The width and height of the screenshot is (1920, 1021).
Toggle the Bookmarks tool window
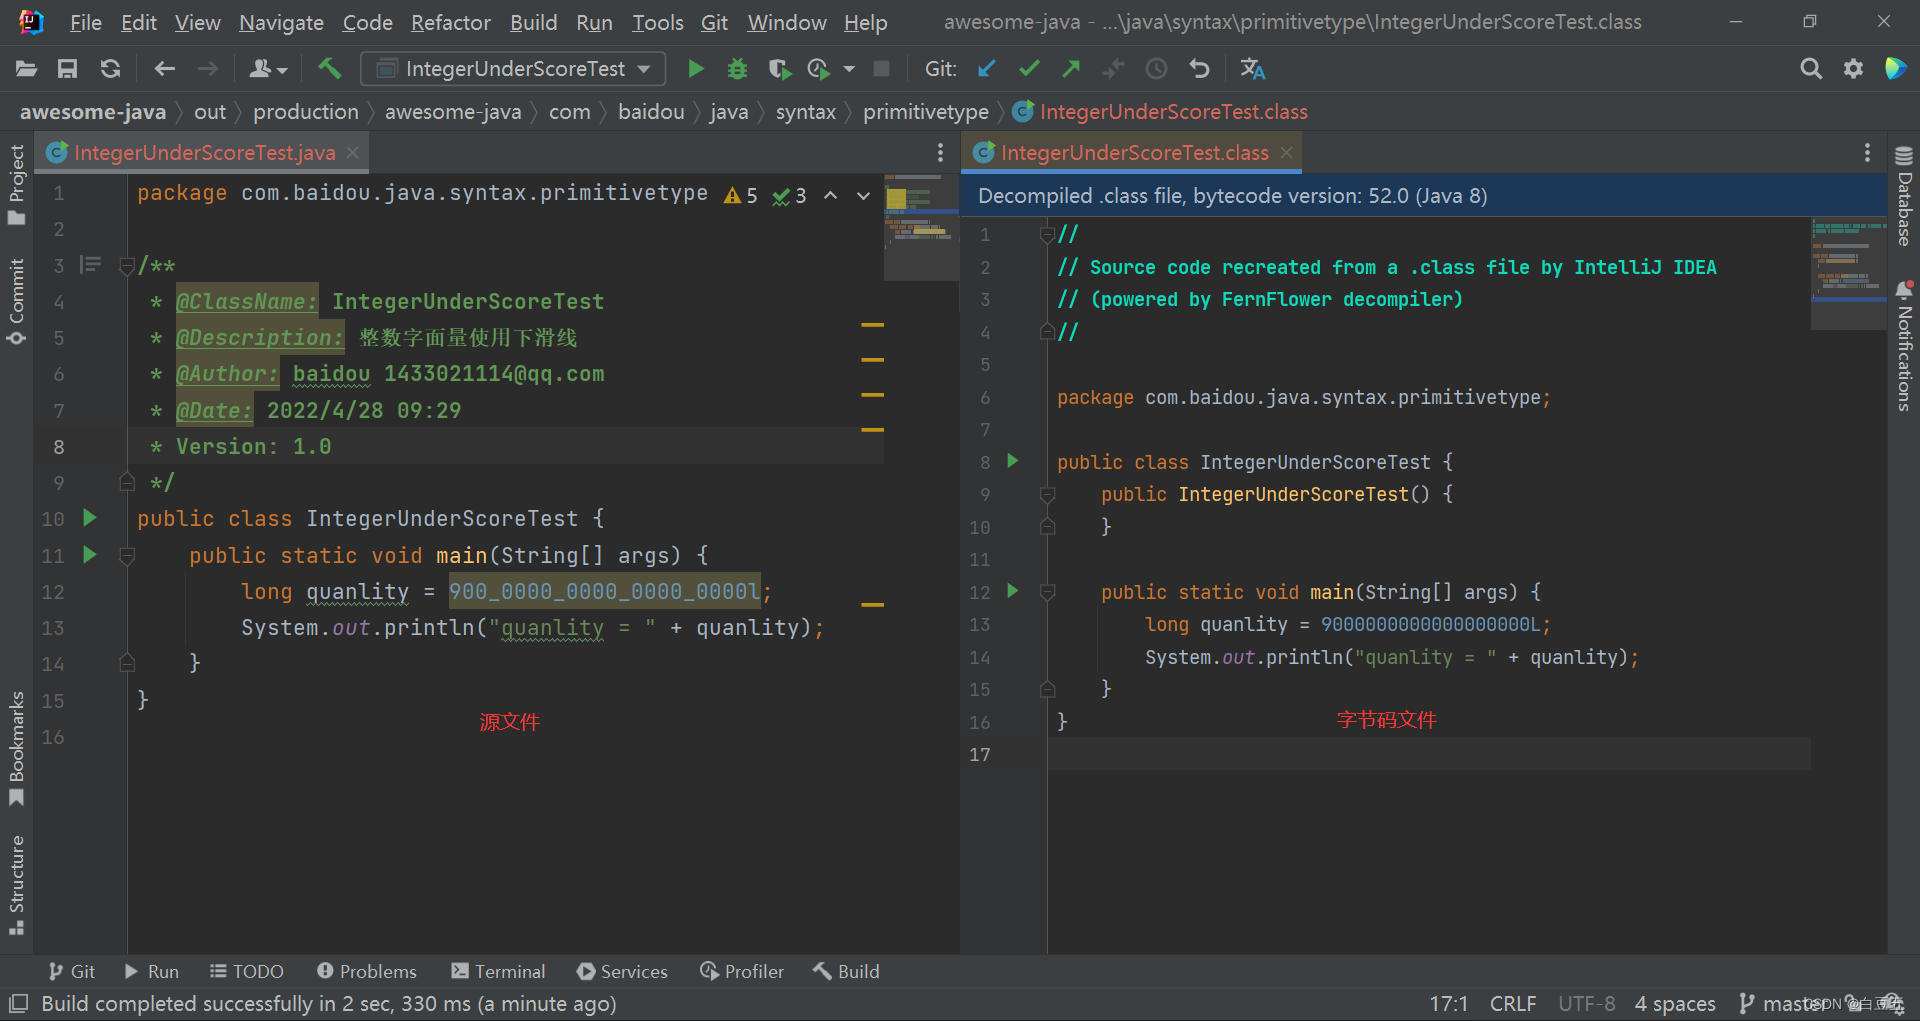pyautogui.click(x=16, y=748)
